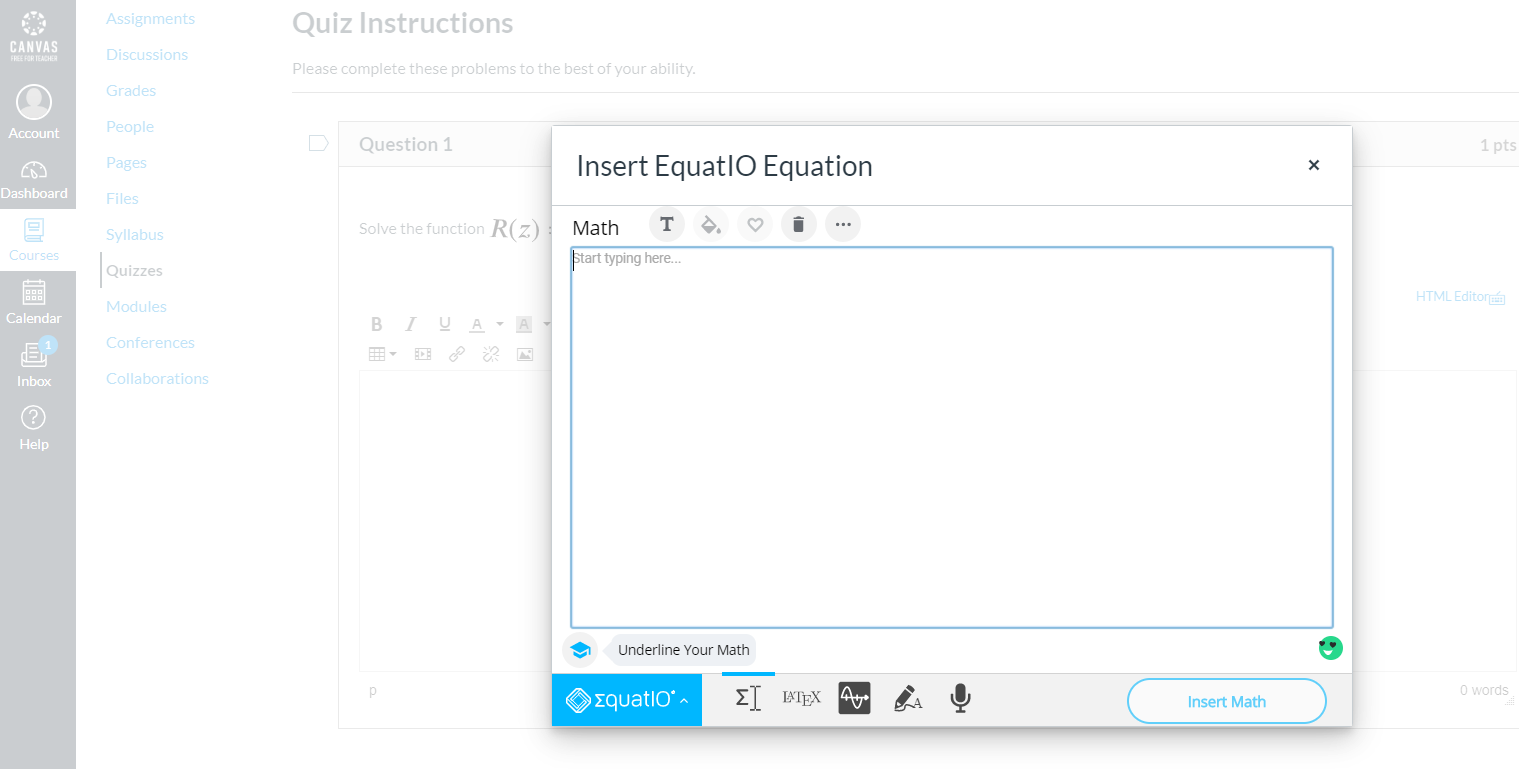
Task: Toggle italic in the rich text editor
Action: (x=410, y=324)
